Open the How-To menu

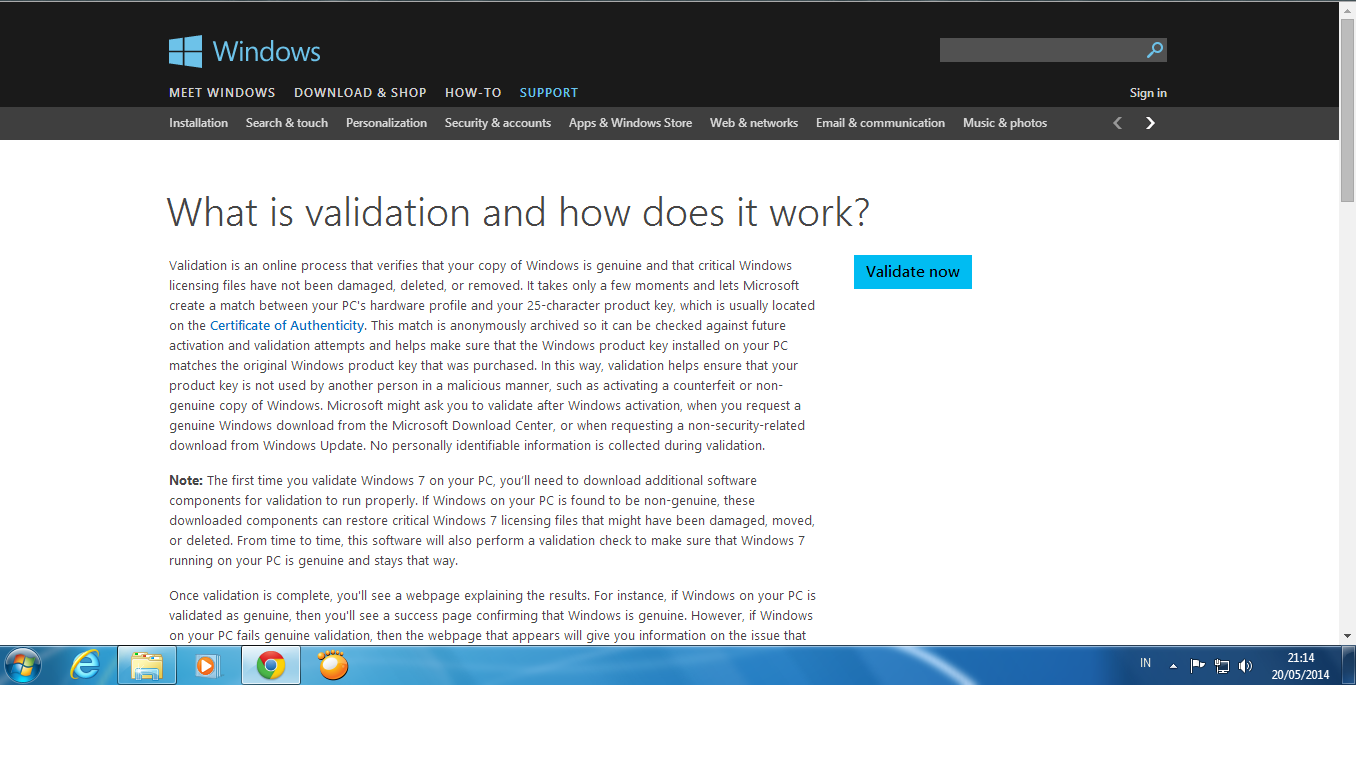click(473, 93)
